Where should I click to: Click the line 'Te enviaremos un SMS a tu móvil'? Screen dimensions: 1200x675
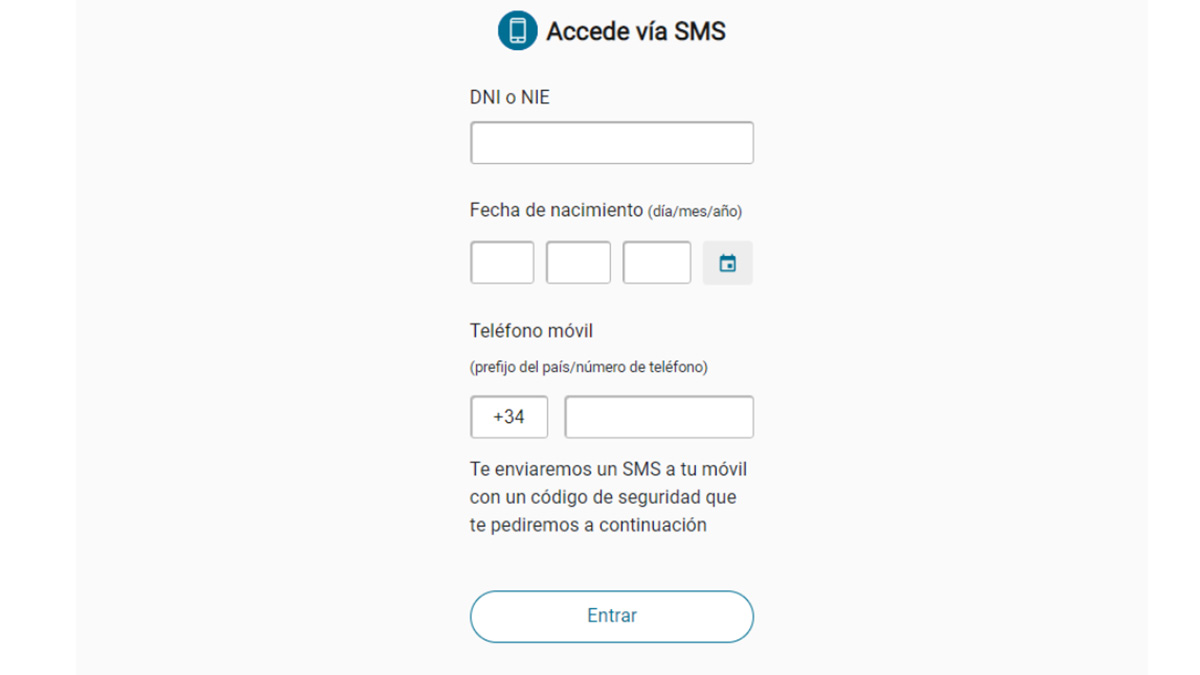[608, 469]
